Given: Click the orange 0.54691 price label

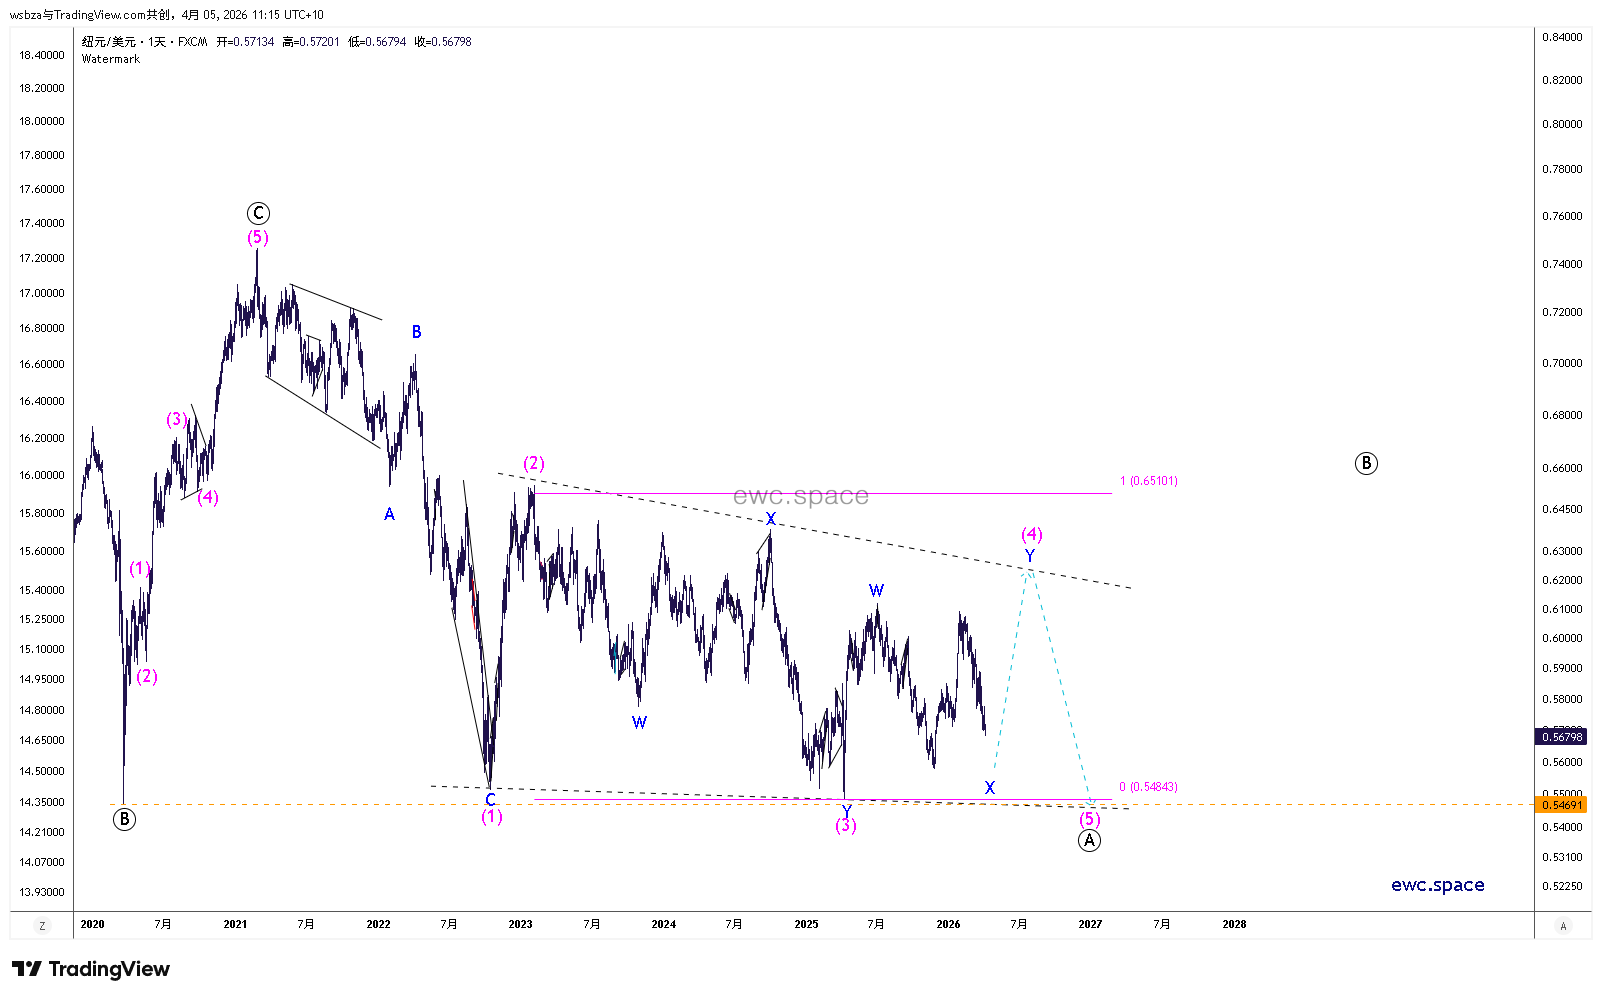Looking at the screenshot, I should pos(1561,805).
